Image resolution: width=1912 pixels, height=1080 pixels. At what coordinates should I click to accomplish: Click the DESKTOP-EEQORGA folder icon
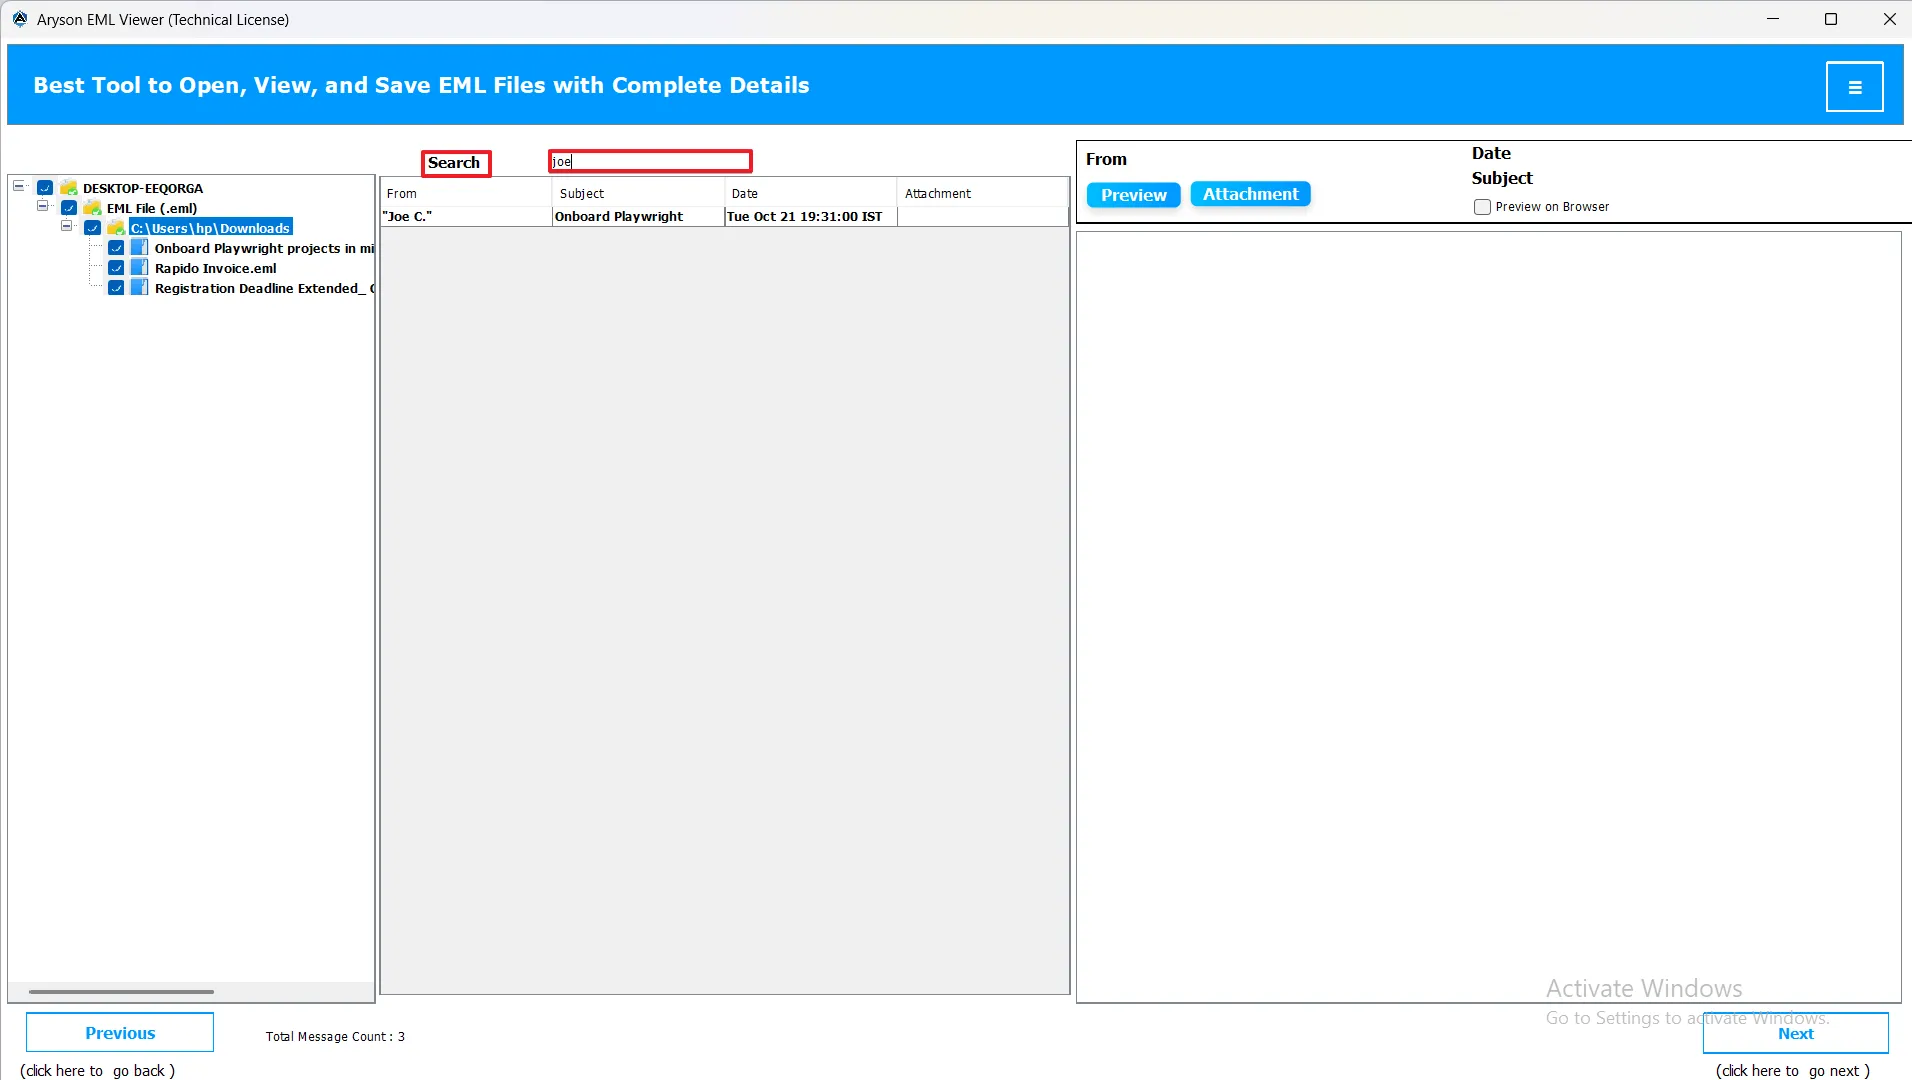(69, 188)
